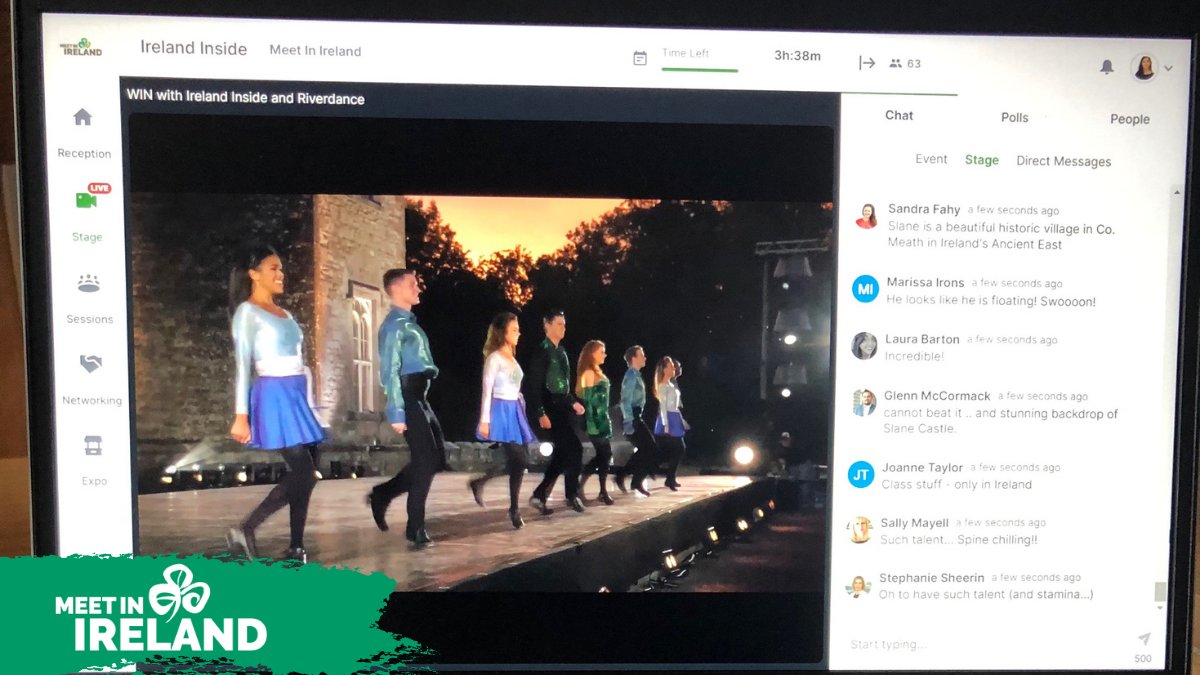Select the Event chat sub-tab
This screenshot has height=675, width=1200.
coord(931,159)
